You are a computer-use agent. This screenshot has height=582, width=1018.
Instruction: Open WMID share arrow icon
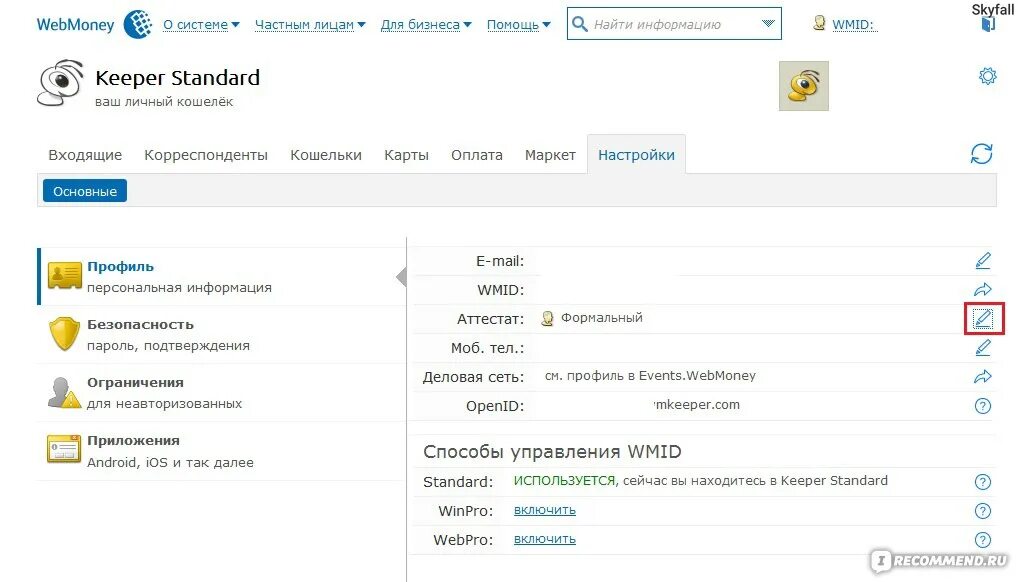pyautogui.click(x=983, y=290)
